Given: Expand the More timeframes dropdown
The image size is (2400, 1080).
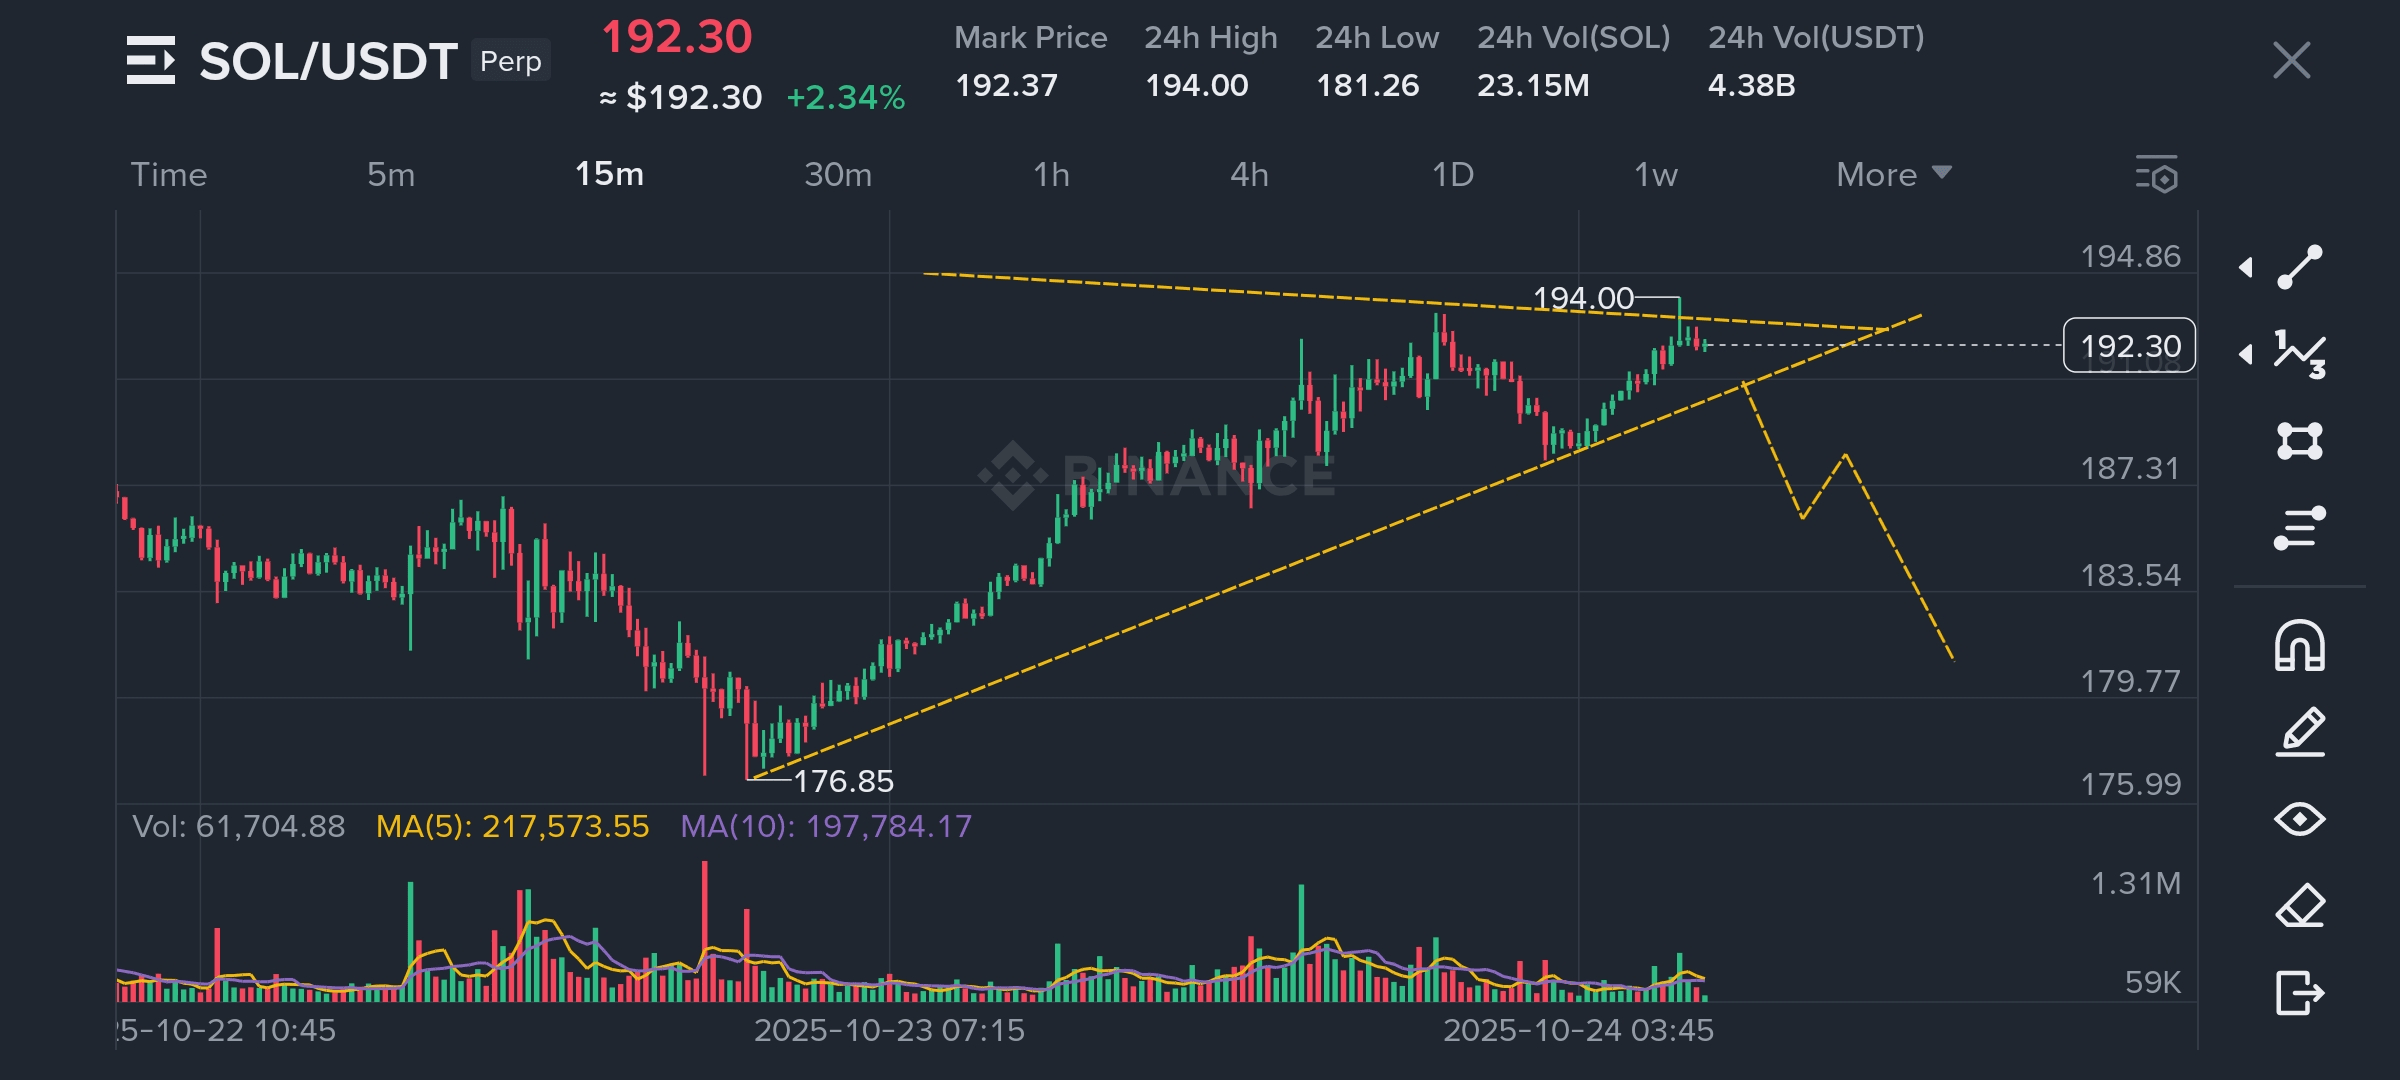Looking at the screenshot, I should 1893,174.
